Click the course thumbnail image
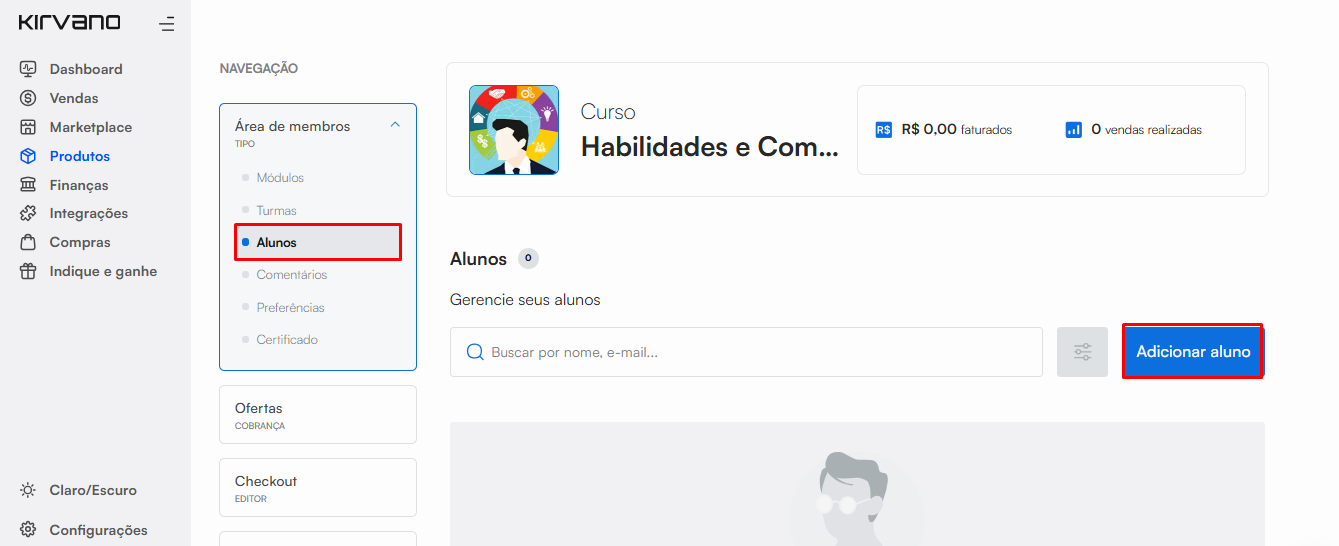The width and height of the screenshot is (1339, 546). click(514, 130)
